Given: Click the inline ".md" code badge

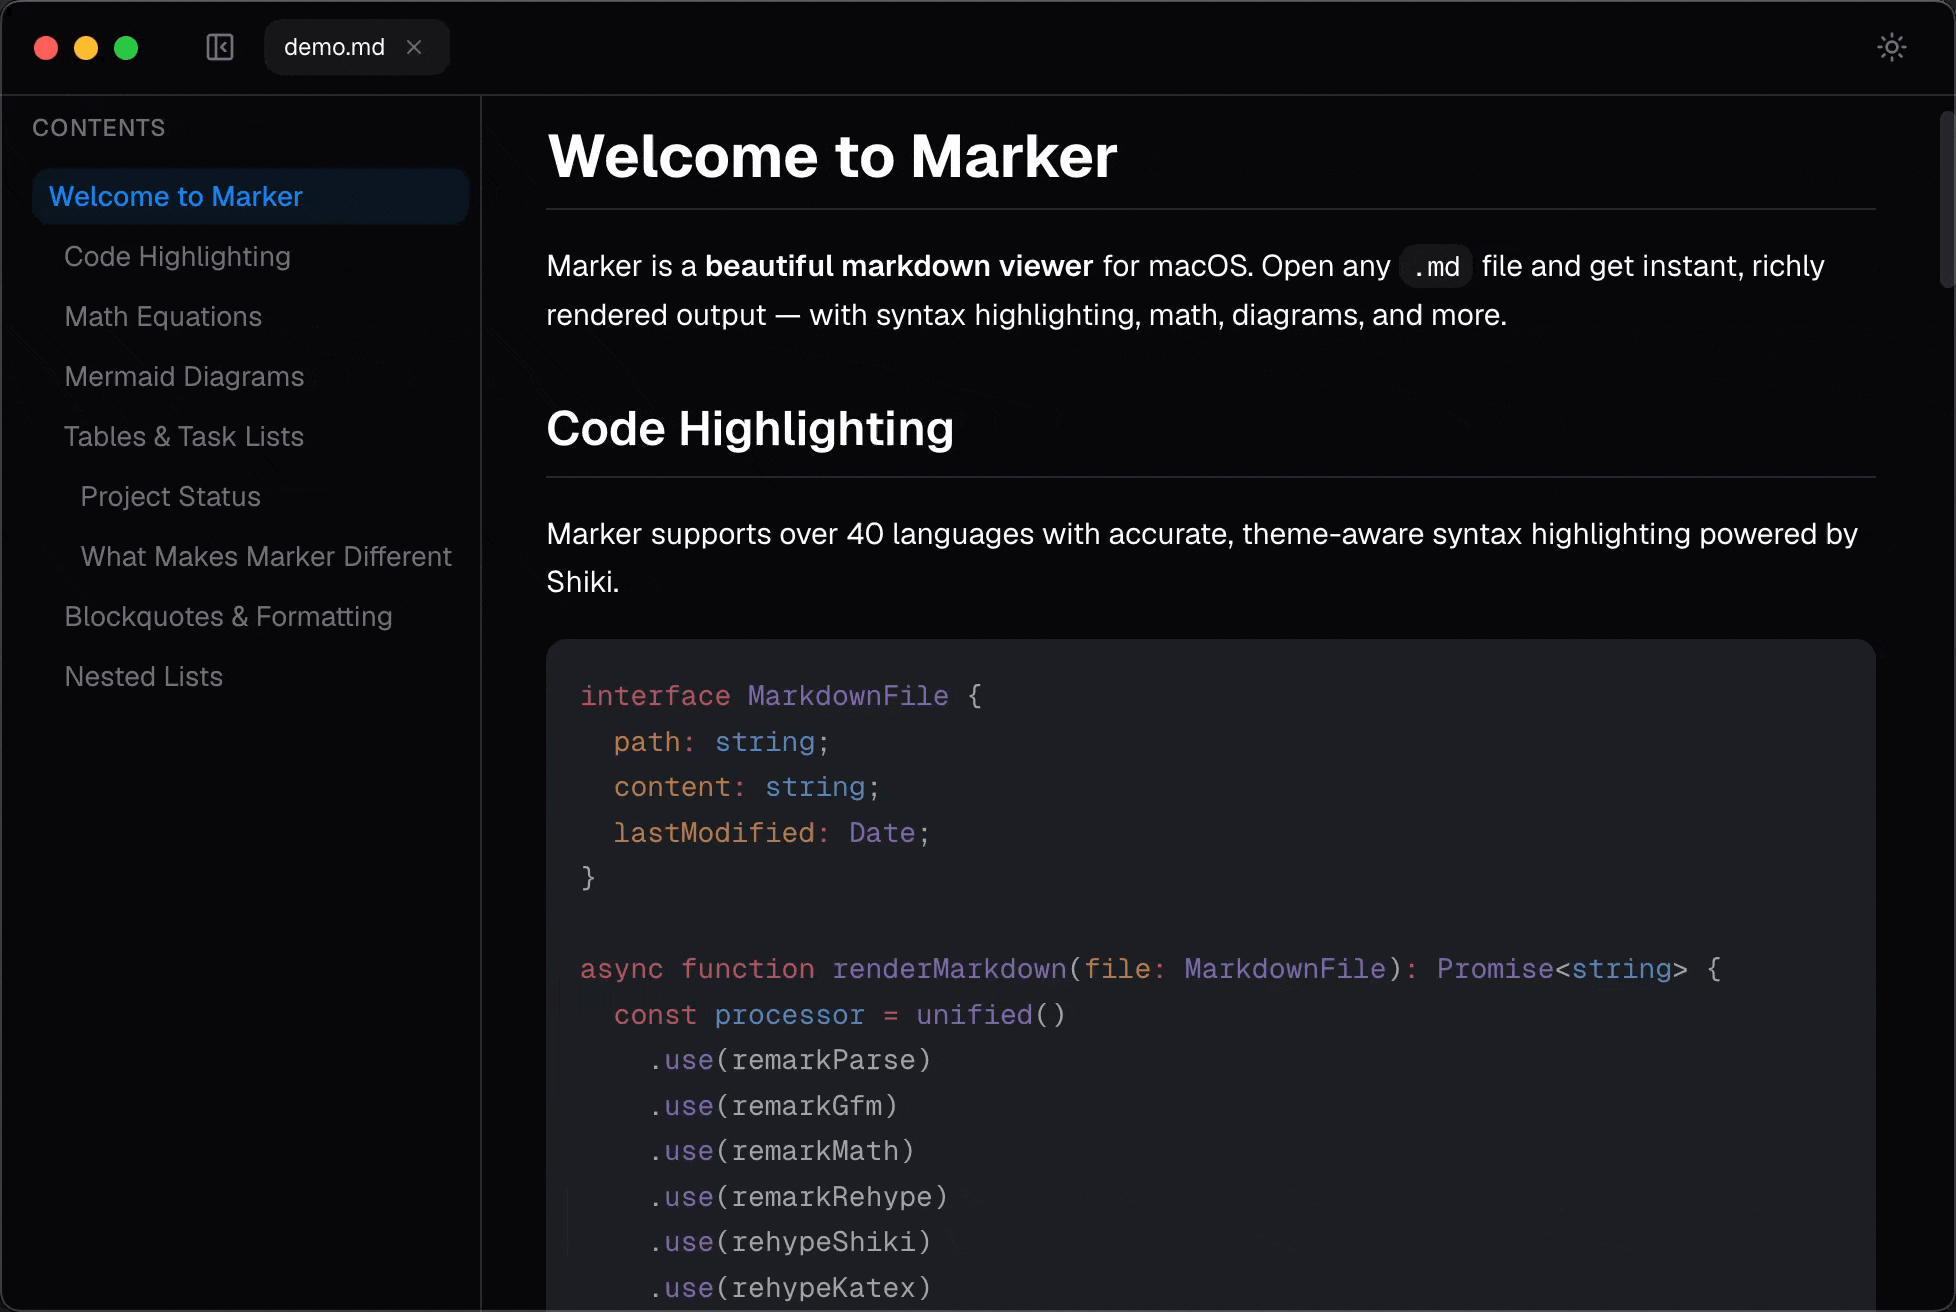Looking at the screenshot, I should pyautogui.click(x=1436, y=266).
